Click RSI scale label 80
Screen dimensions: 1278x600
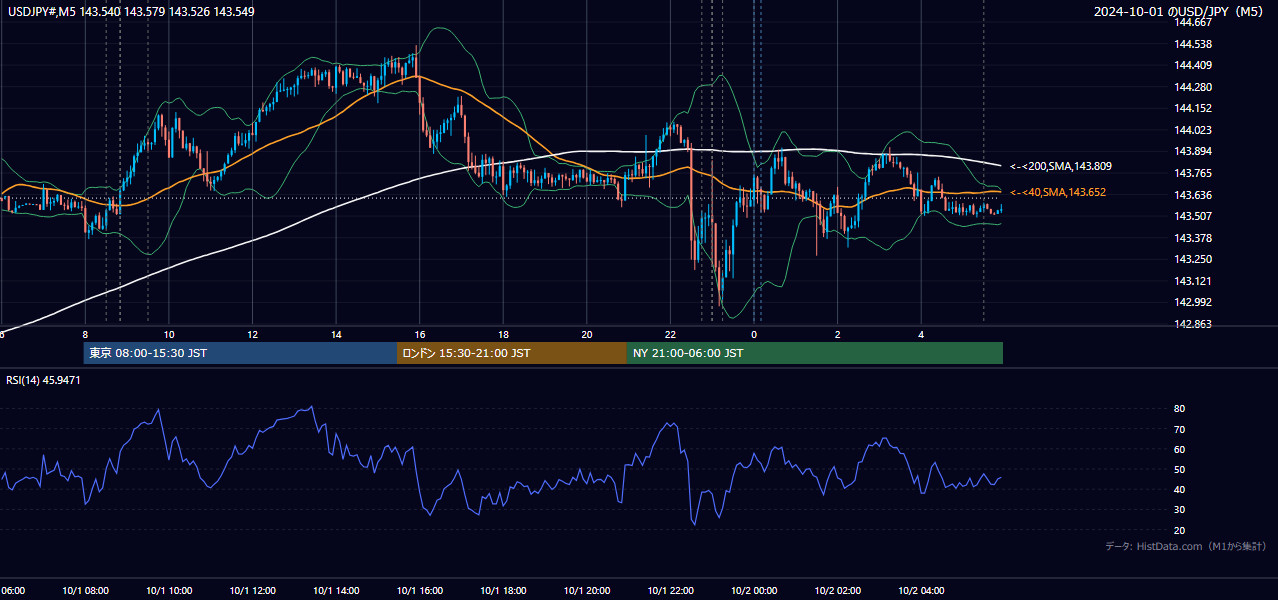[1180, 409]
